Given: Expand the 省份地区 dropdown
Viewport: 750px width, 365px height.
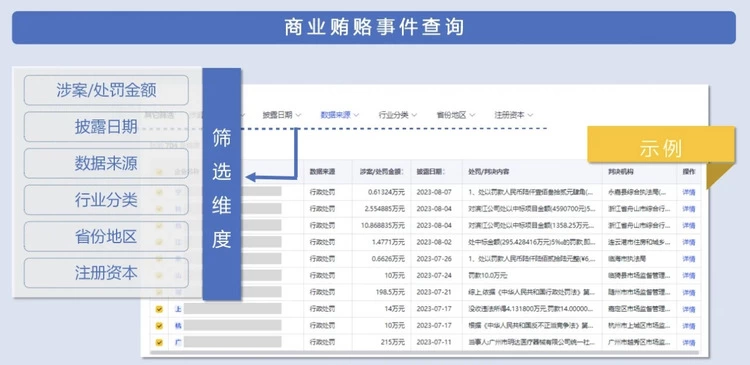Looking at the screenshot, I should (455, 115).
